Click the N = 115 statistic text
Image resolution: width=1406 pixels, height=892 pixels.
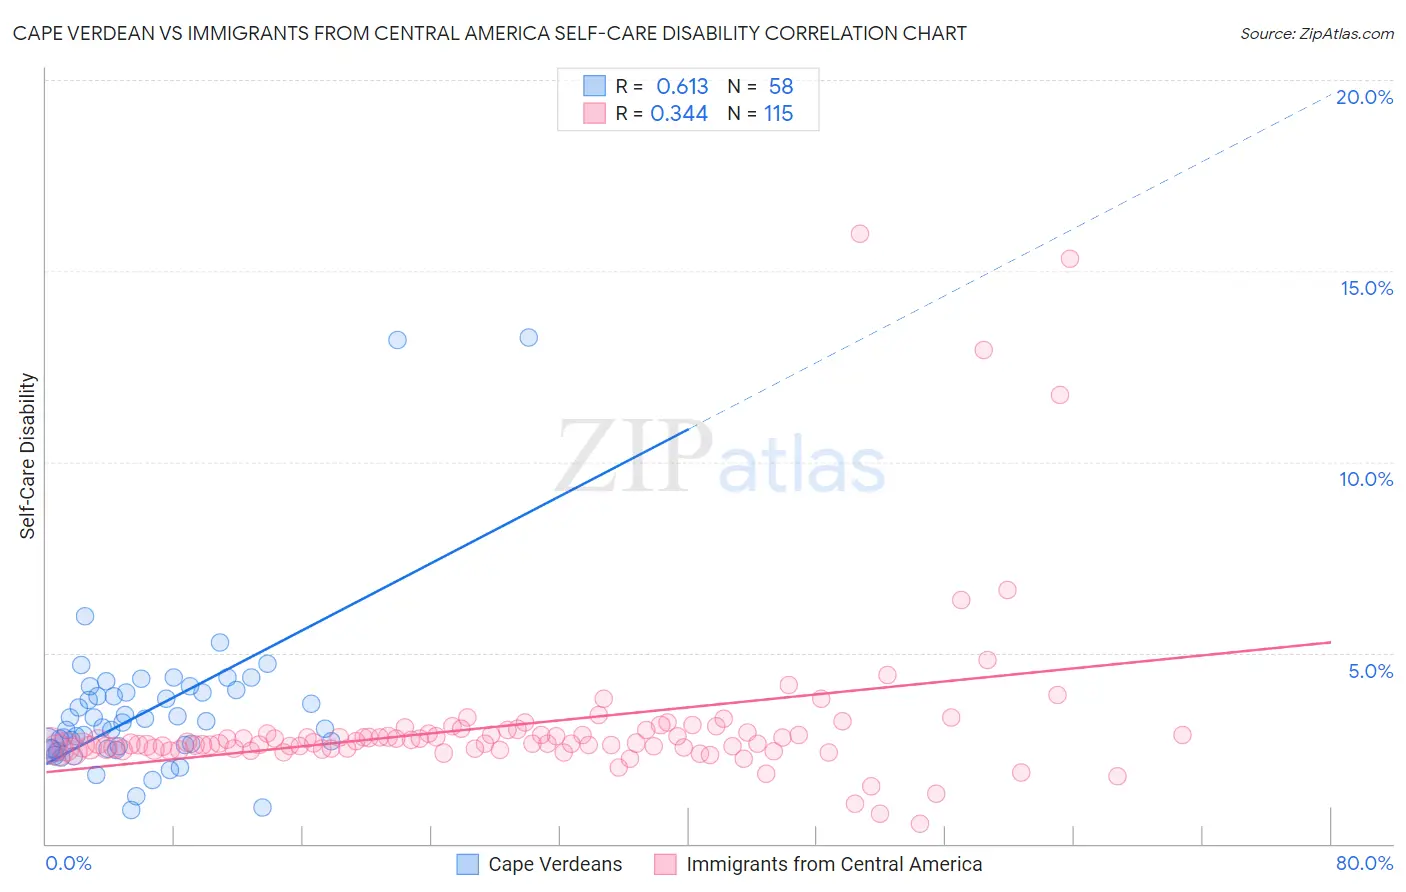tap(760, 113)
